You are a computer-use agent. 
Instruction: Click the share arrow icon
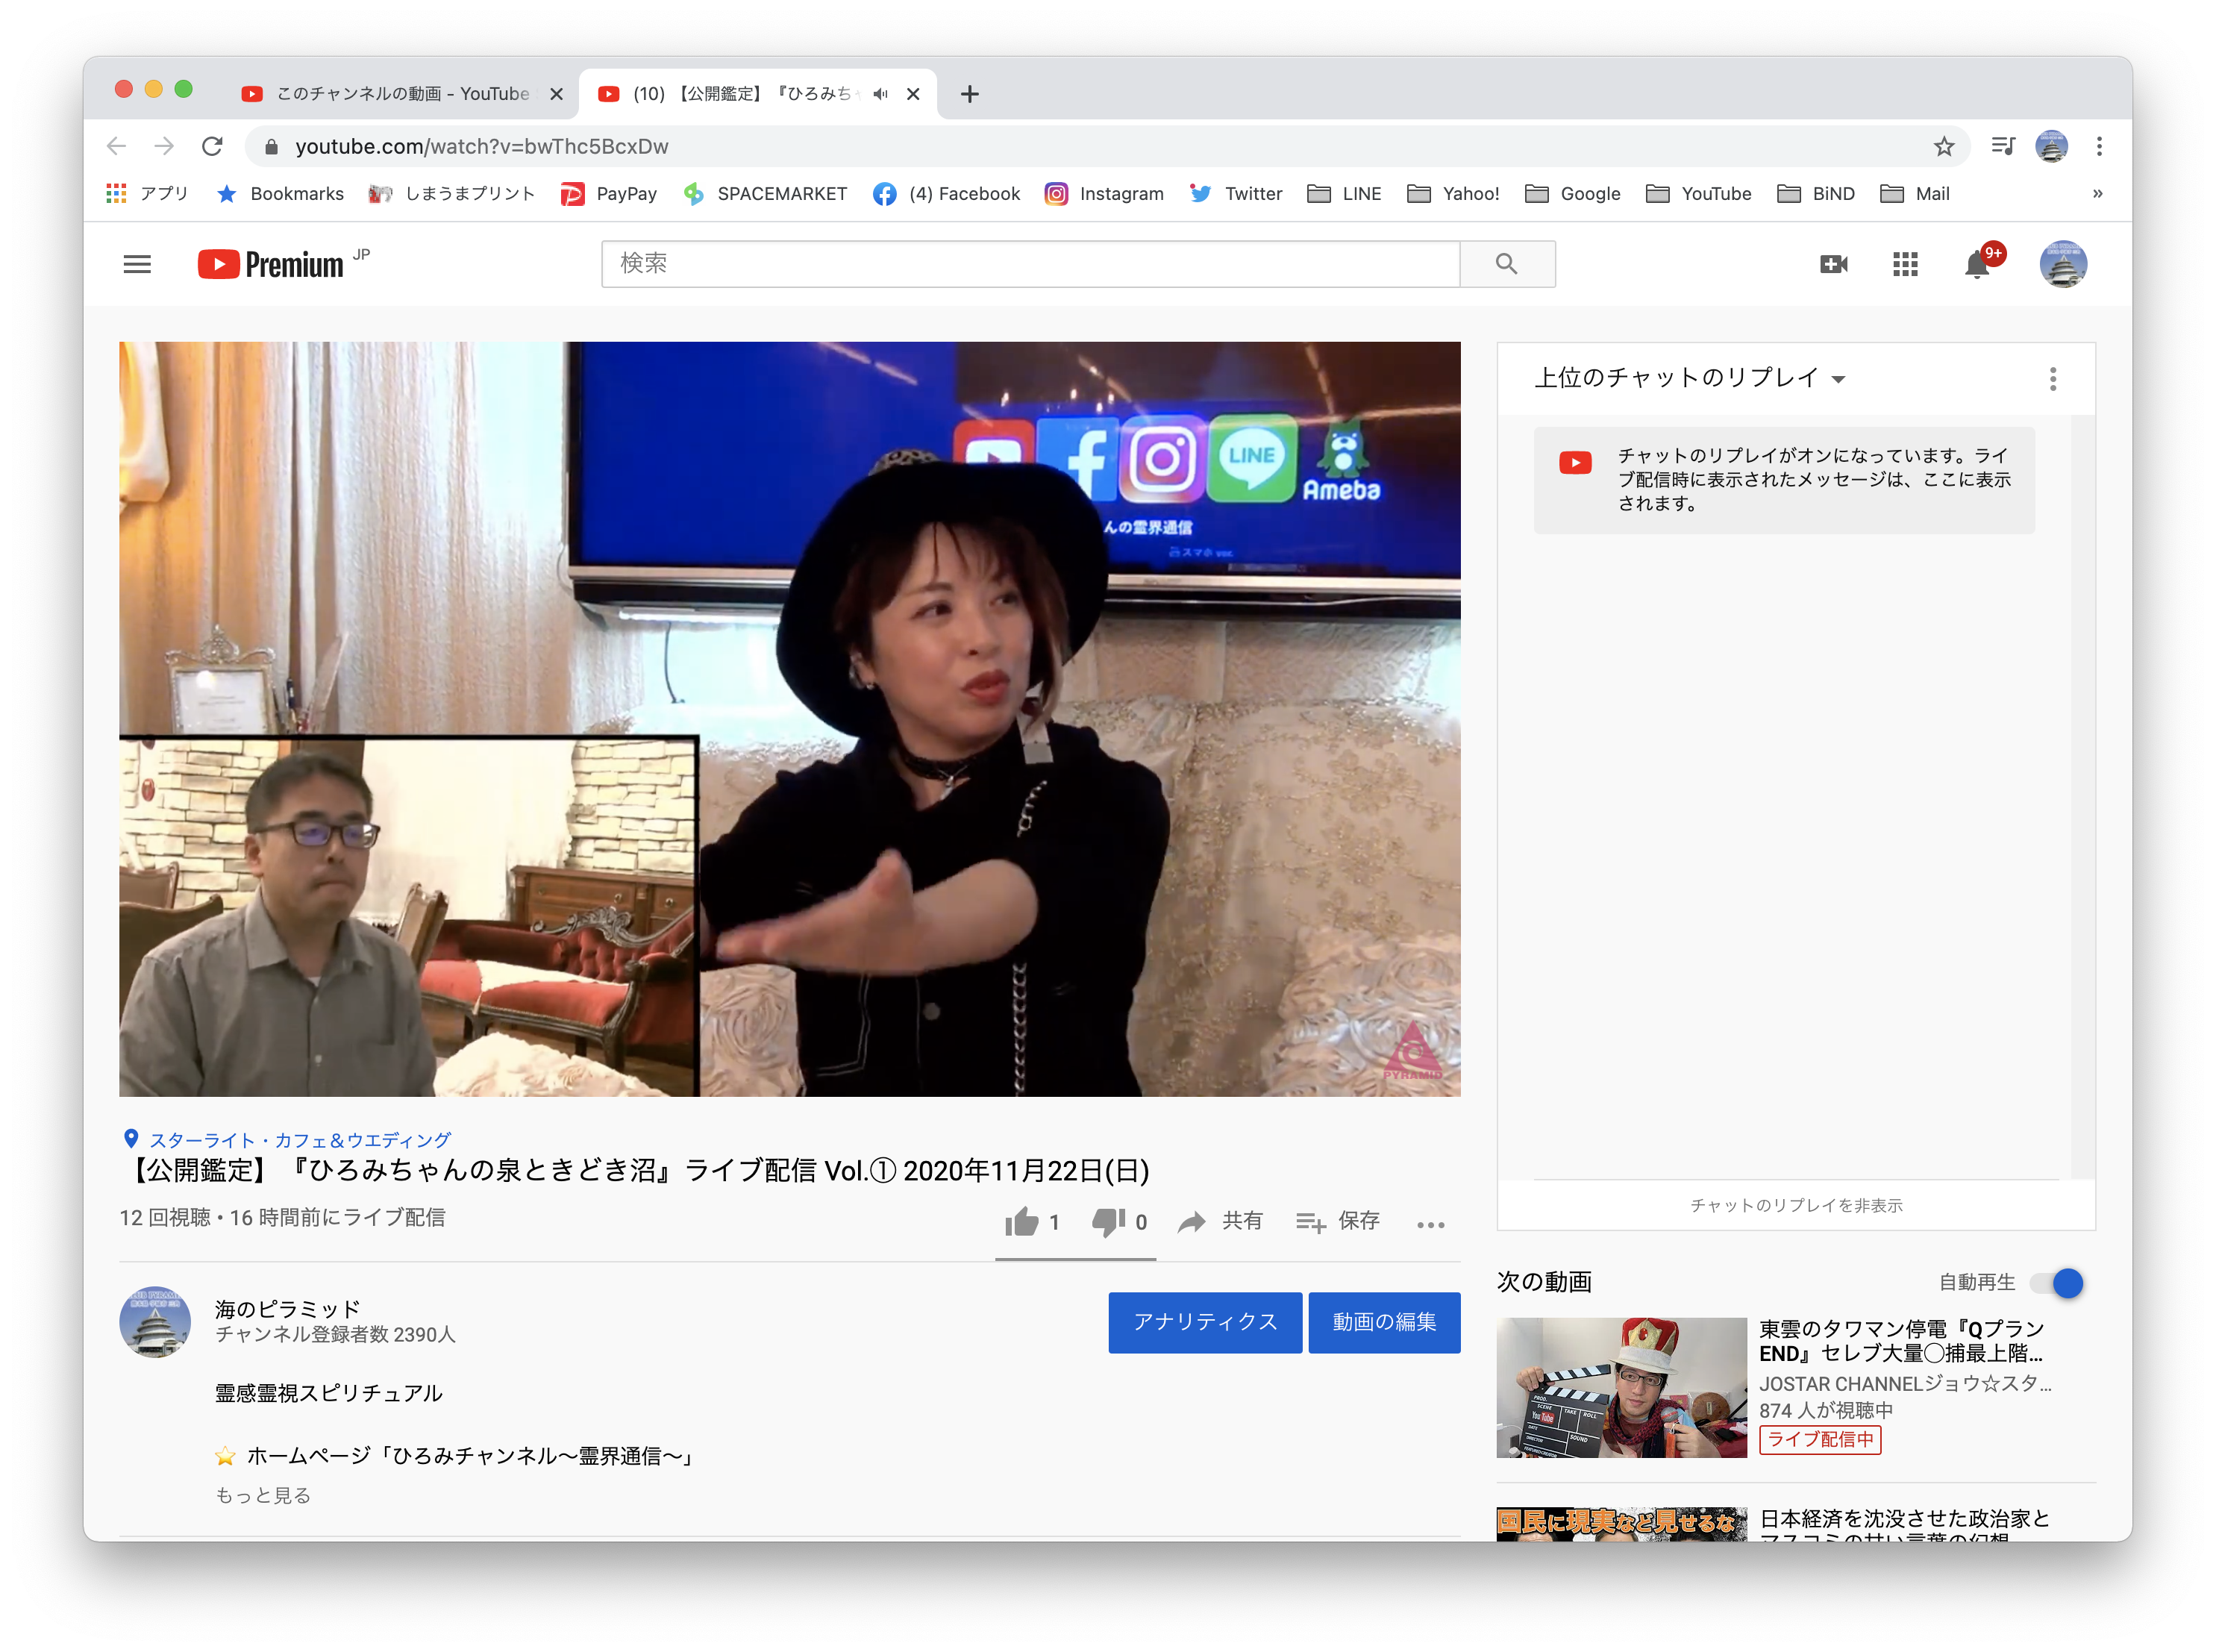click(x=1191, y=1221)
